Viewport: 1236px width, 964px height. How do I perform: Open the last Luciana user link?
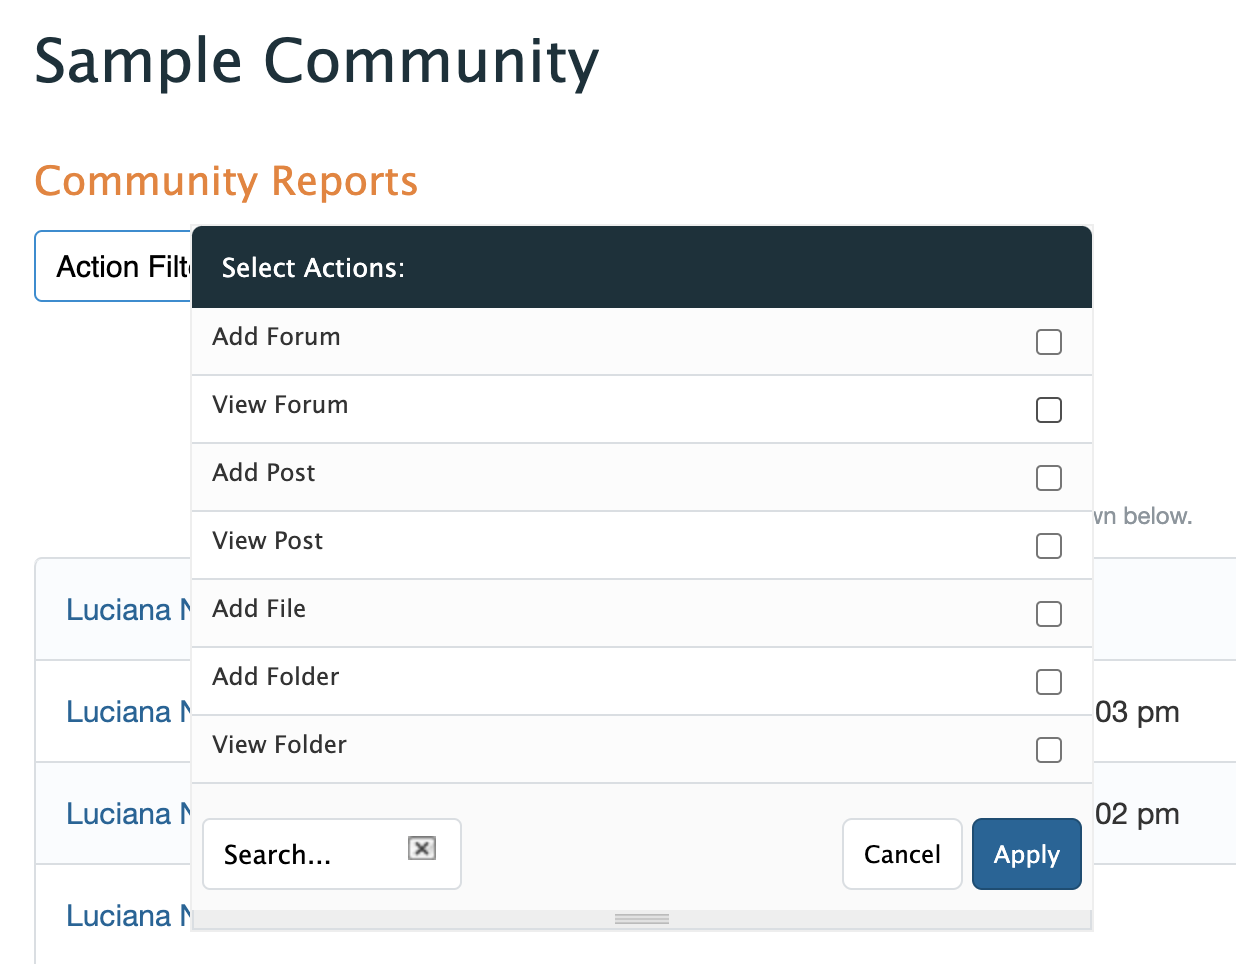click(x=119, y=916)
